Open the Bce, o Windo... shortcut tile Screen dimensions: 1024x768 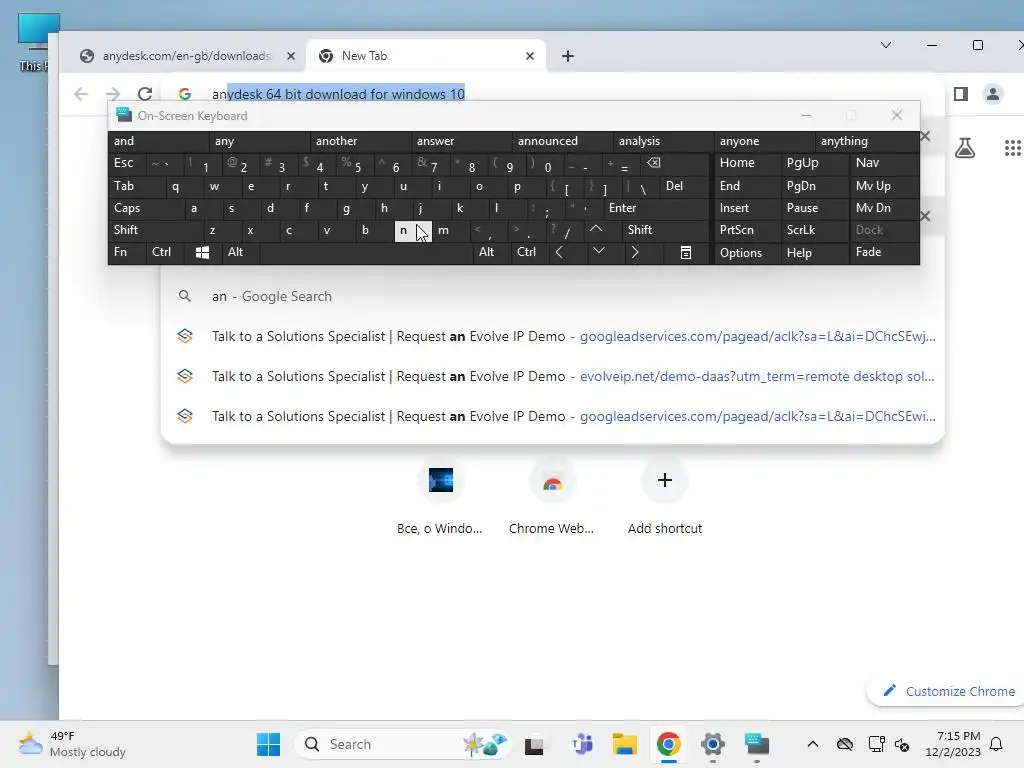(440, 496)
